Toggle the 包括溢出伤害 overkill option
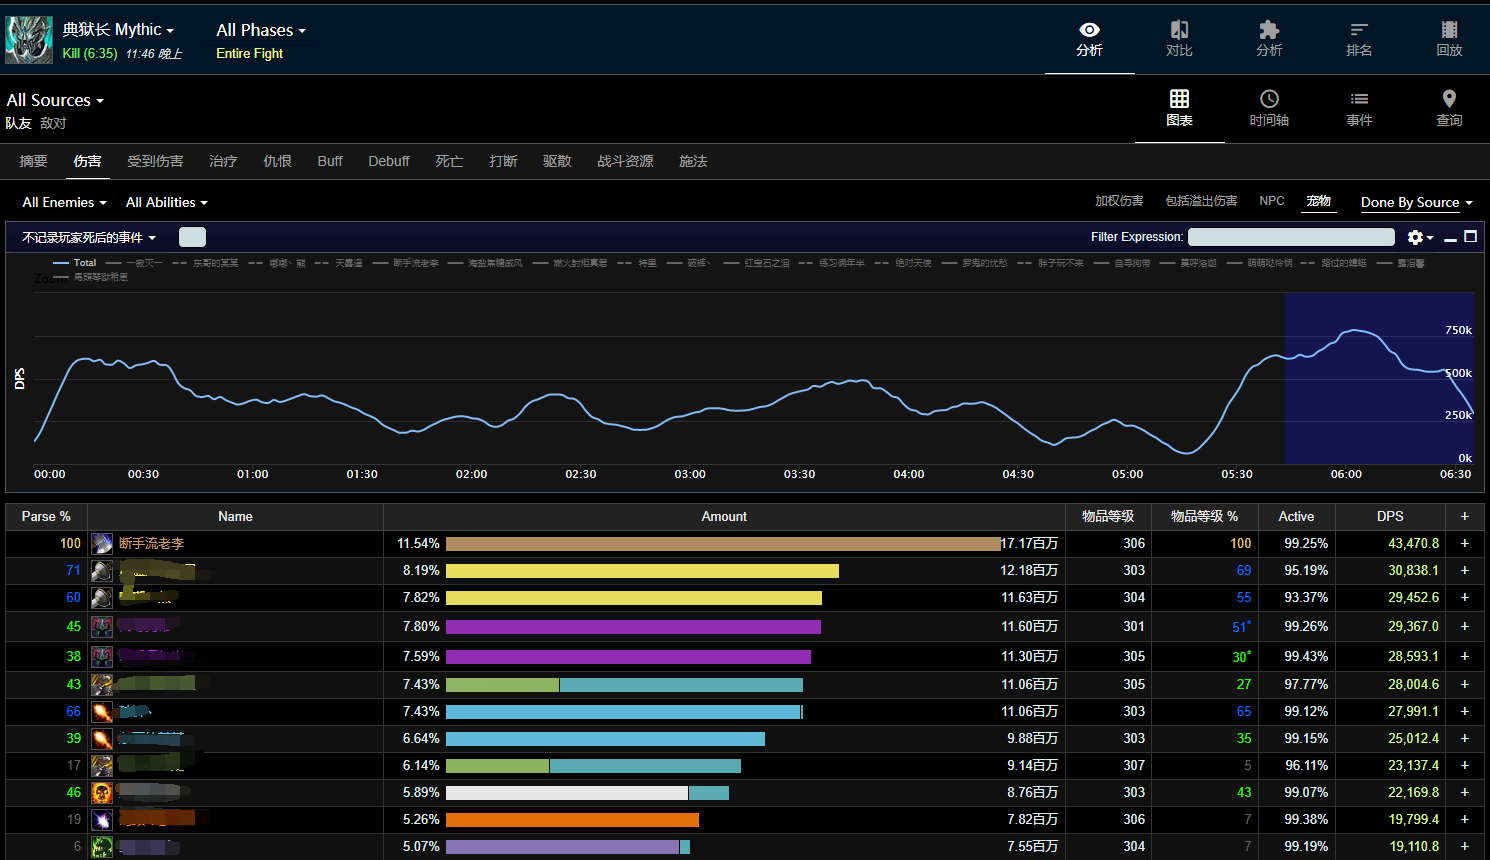 [x=1201, y=201]
